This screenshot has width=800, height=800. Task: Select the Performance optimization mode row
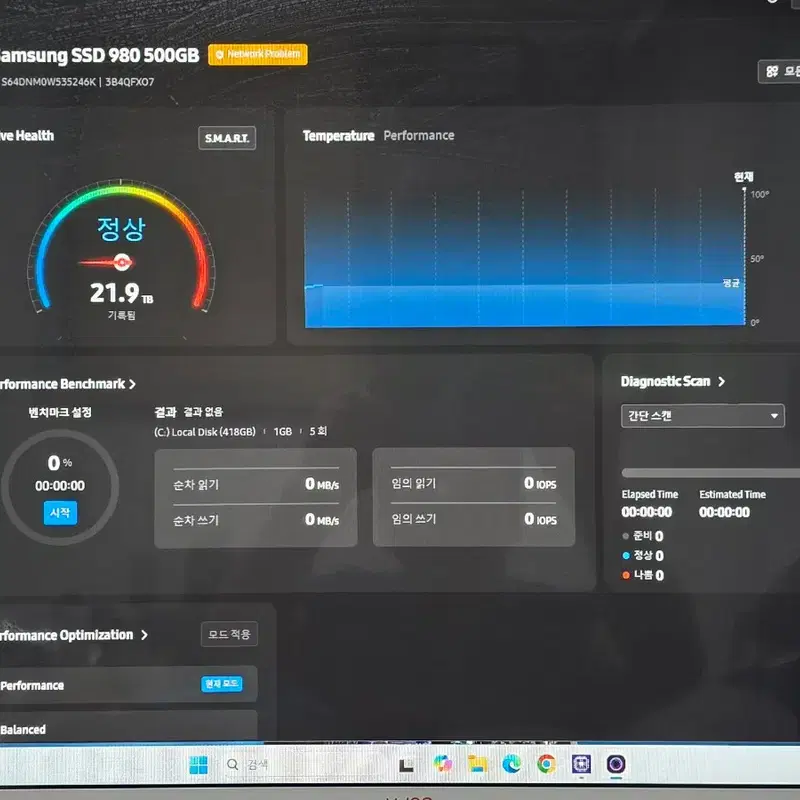128,684
